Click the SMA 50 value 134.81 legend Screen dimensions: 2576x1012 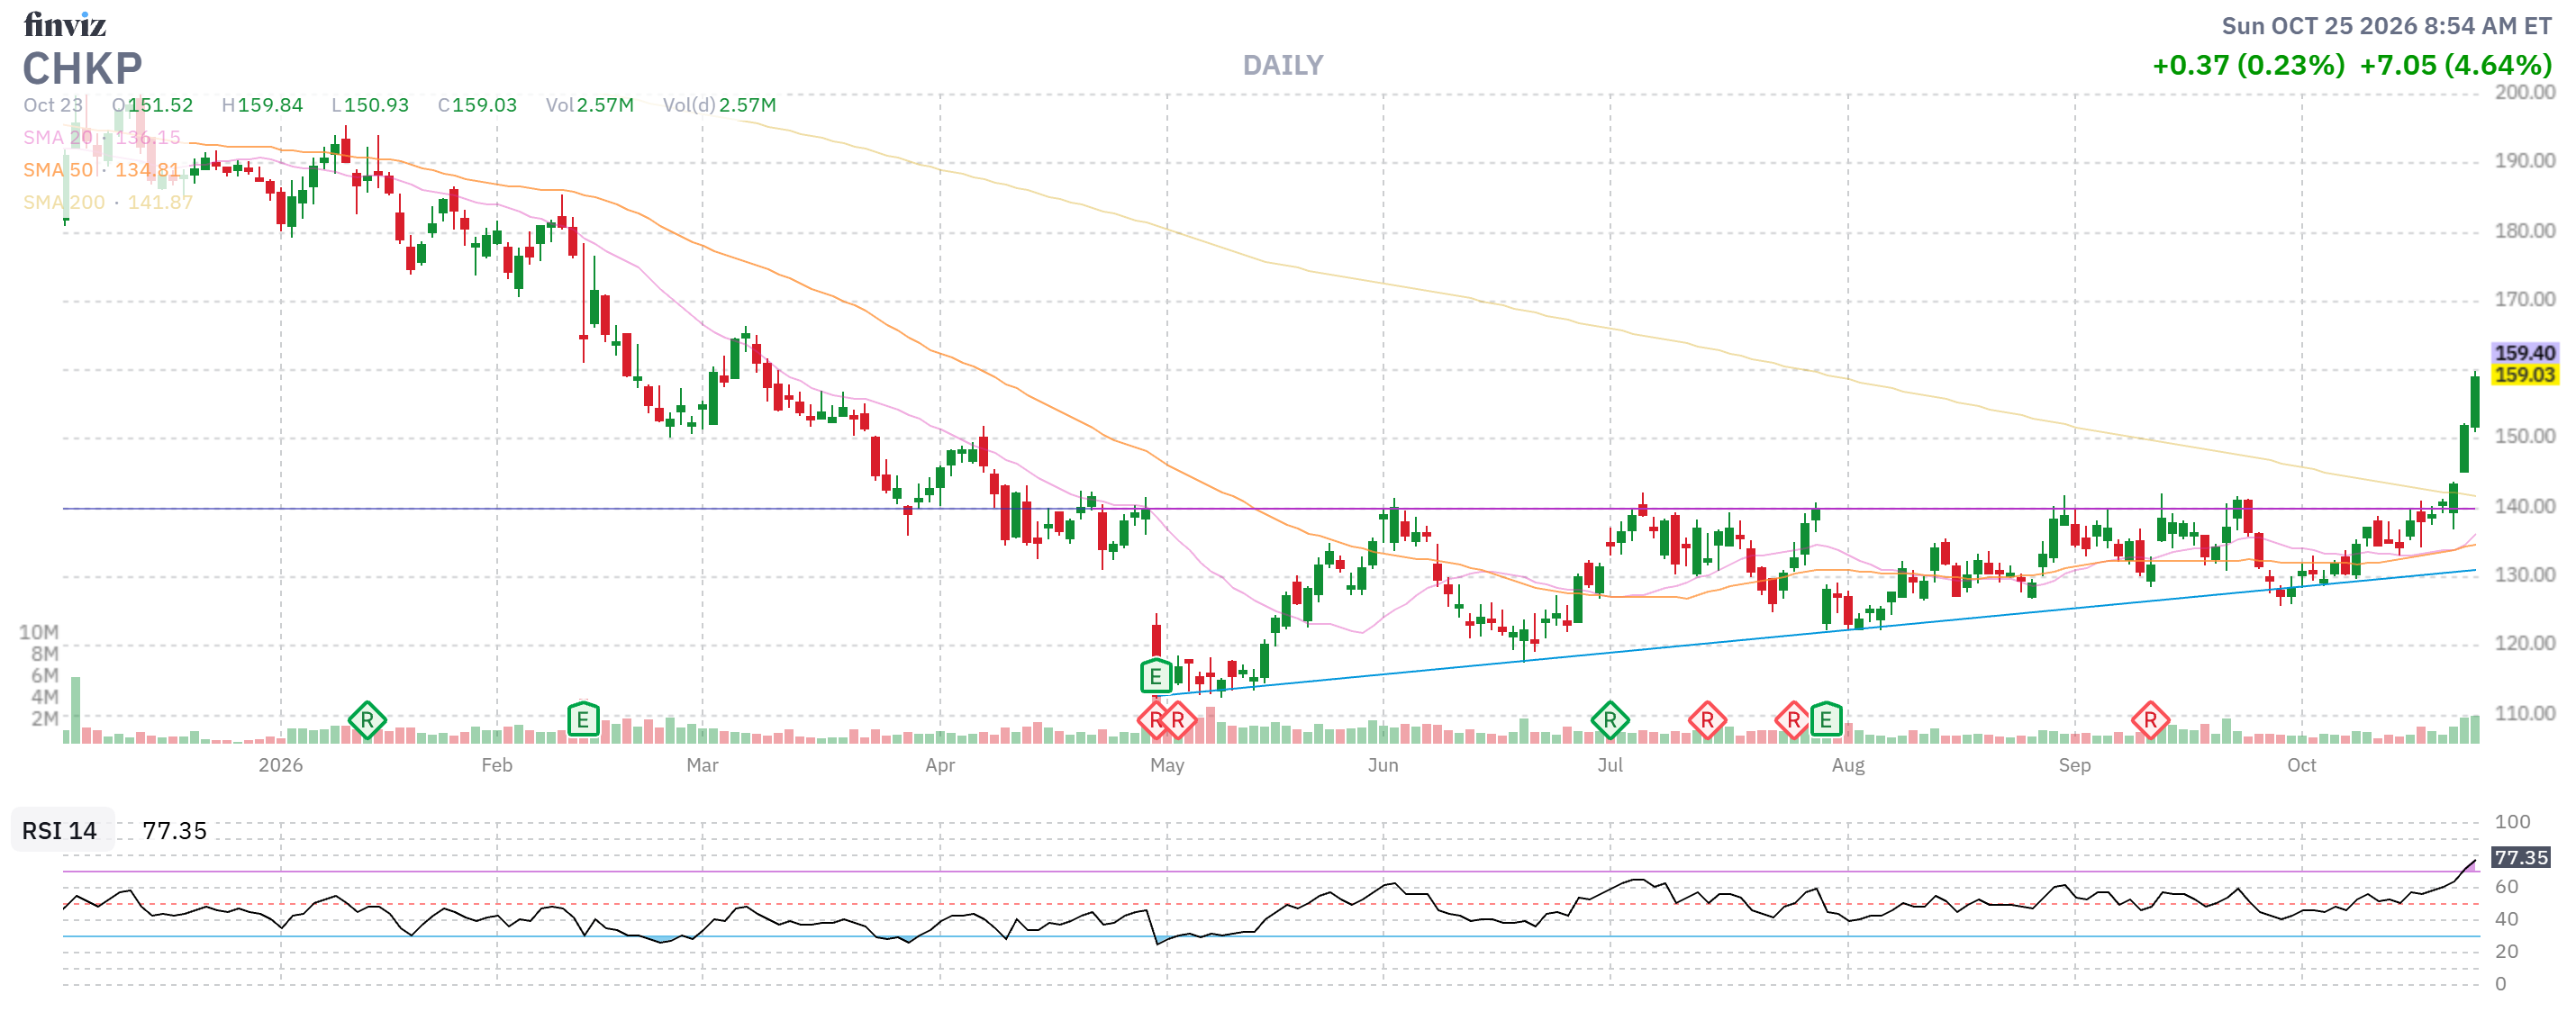102,170
